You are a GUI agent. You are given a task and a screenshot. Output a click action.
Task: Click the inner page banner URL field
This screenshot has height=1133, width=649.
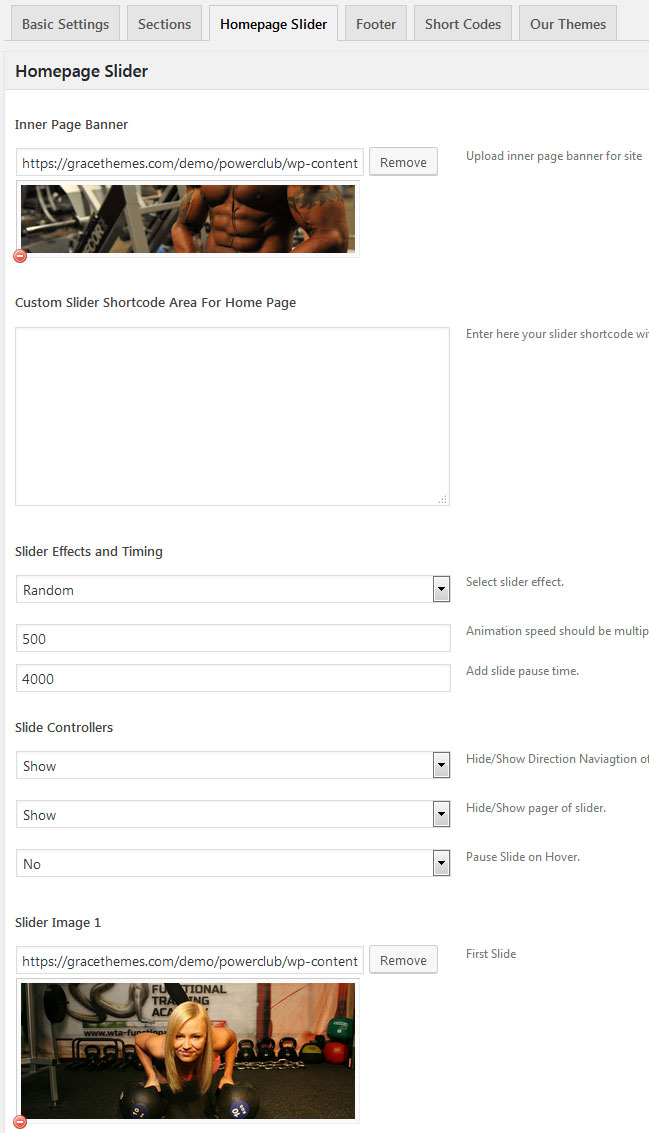[190, 163]
